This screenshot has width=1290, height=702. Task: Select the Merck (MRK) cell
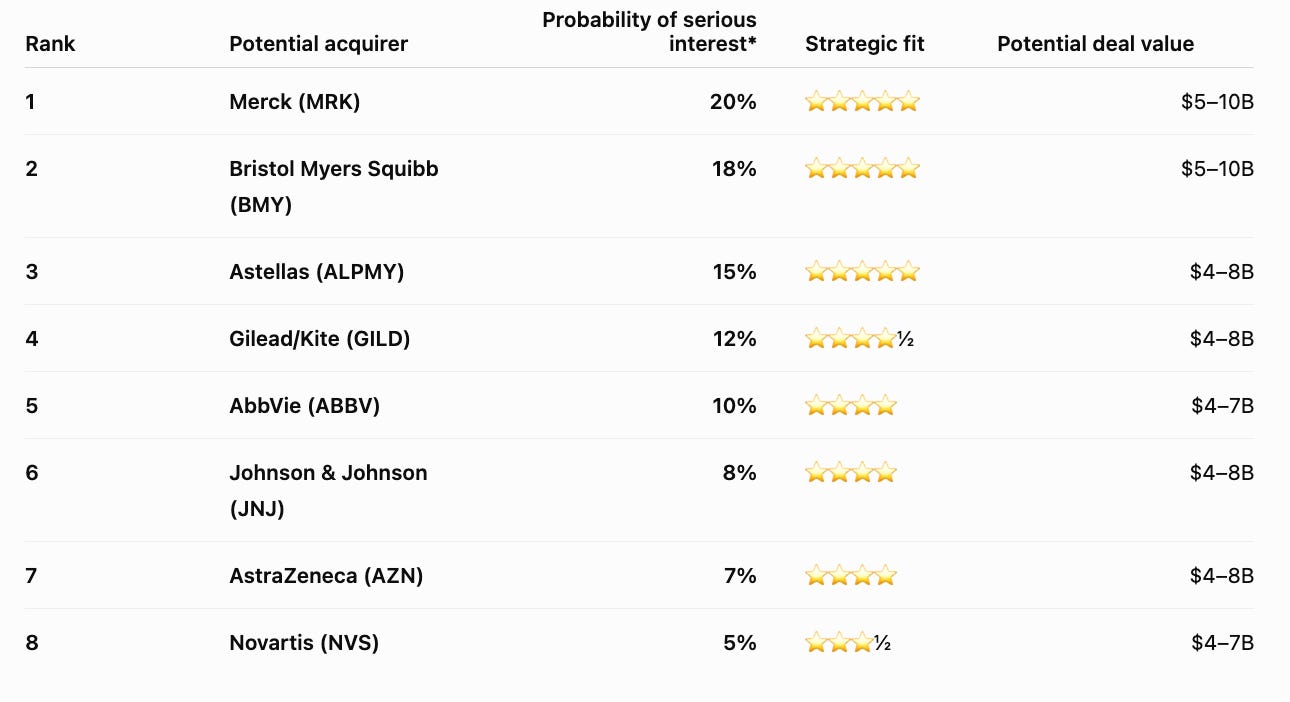point(295,101)
